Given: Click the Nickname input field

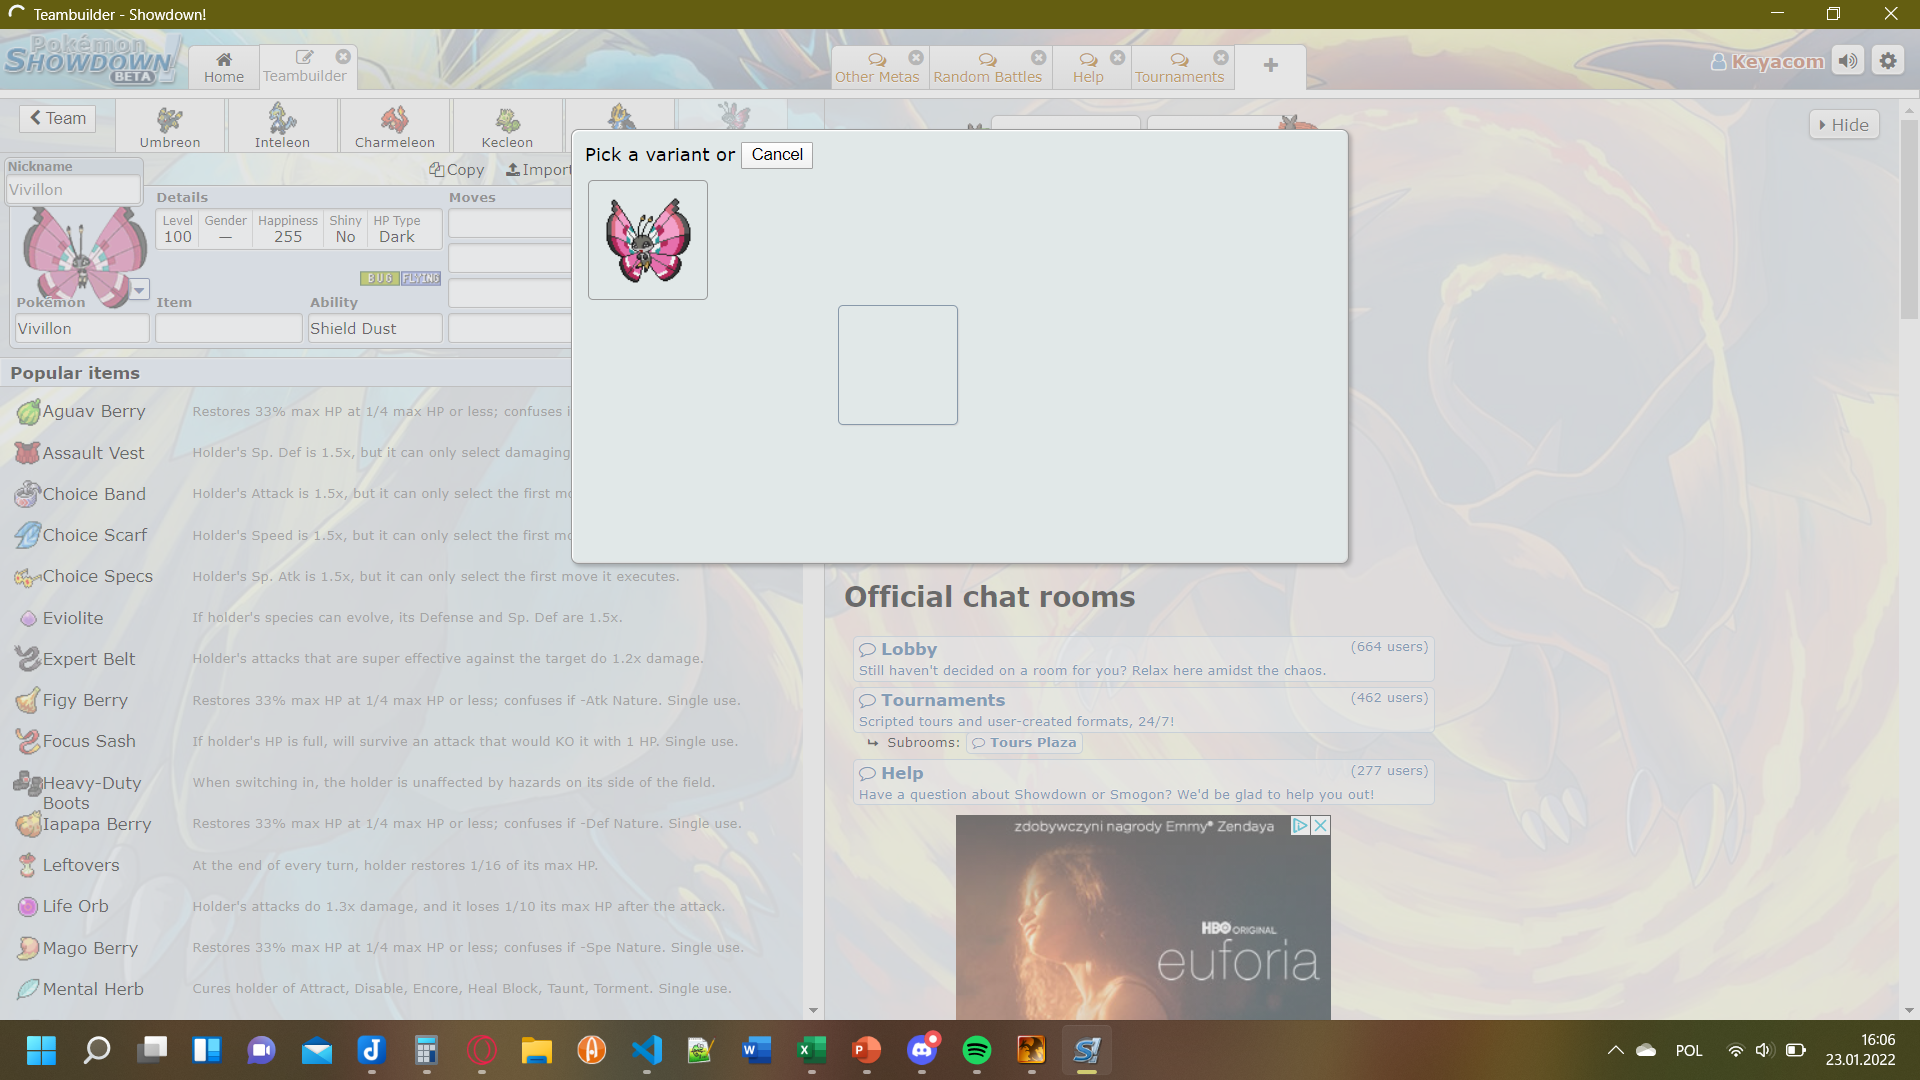Looking at the screenshot, I should pos(73,189).
